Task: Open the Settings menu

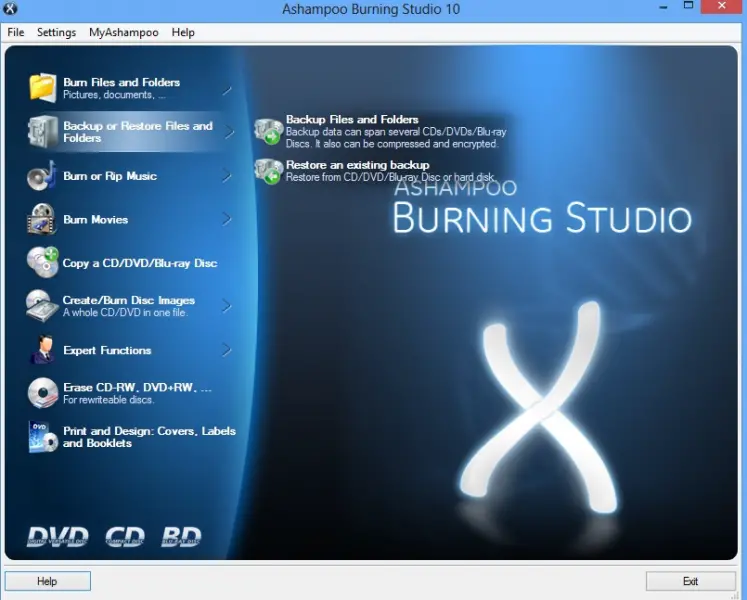Action: click(x=56, y=32)
